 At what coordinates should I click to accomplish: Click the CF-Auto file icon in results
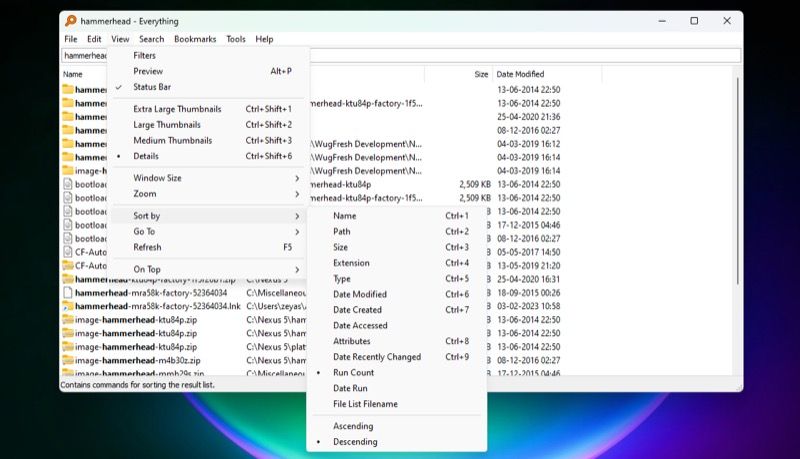point(67,252)
